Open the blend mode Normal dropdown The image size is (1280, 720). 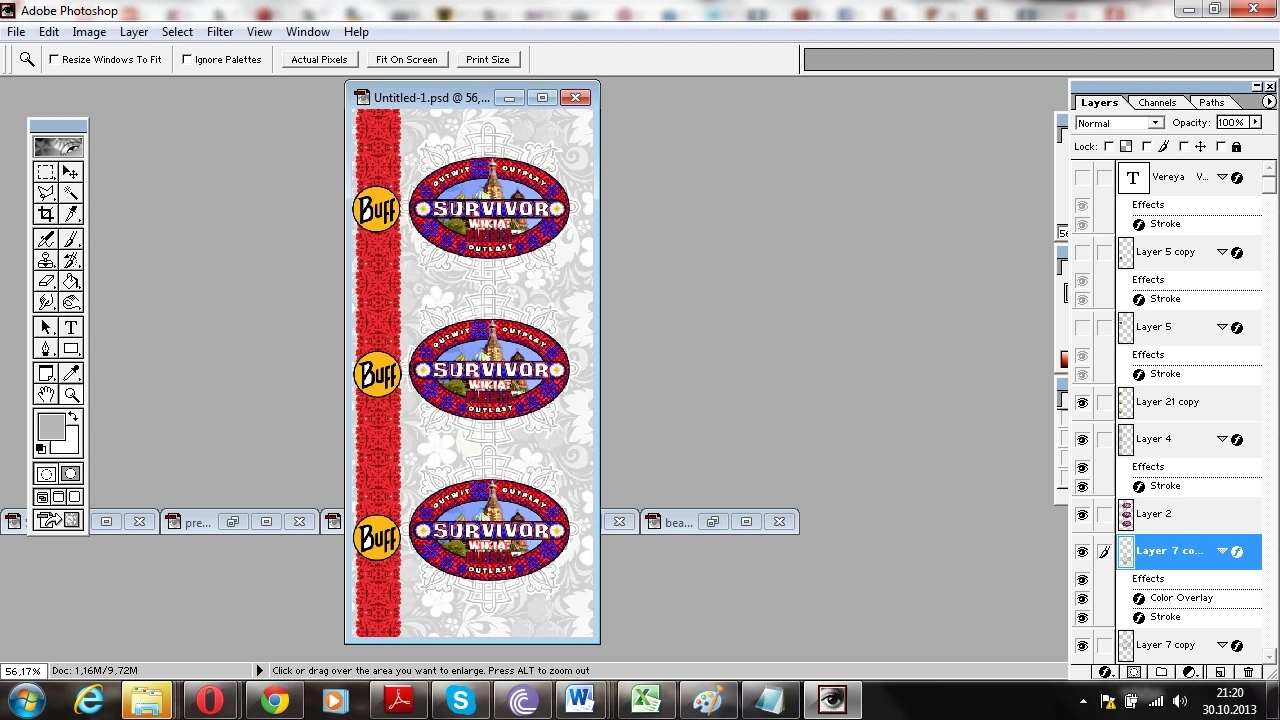point(1118,123)
